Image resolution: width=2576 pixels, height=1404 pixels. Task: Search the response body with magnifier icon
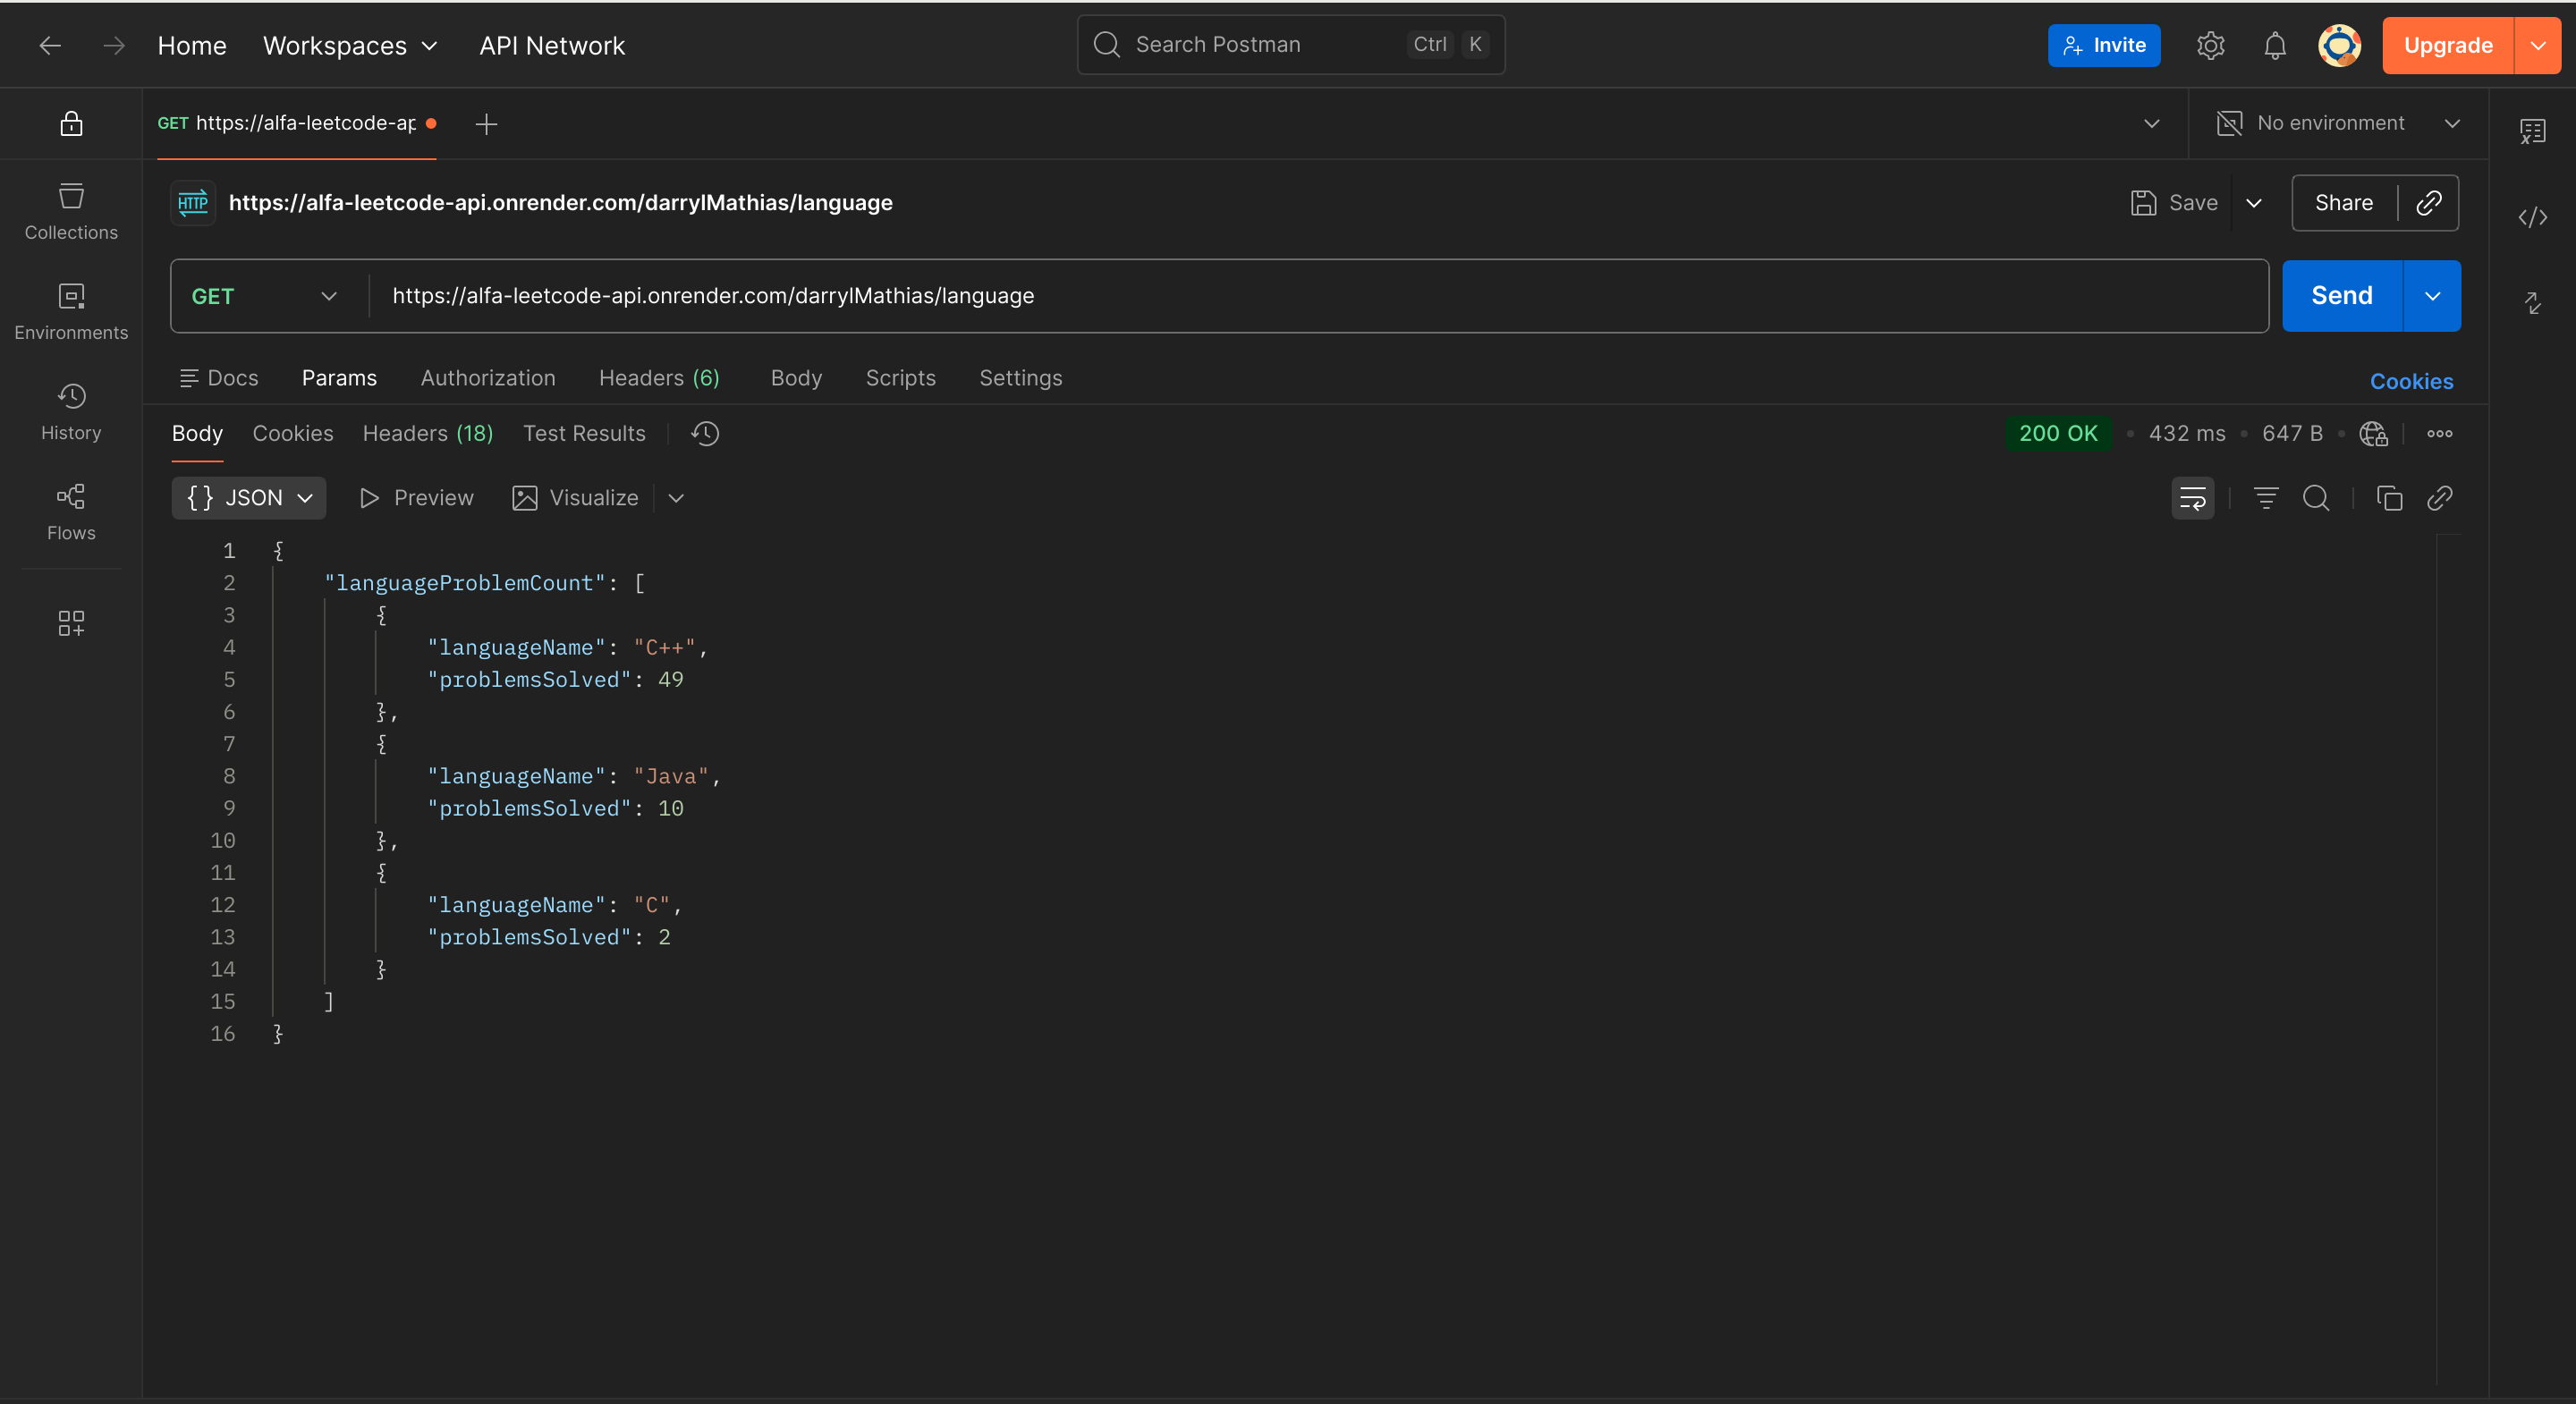click(2316, 498)
